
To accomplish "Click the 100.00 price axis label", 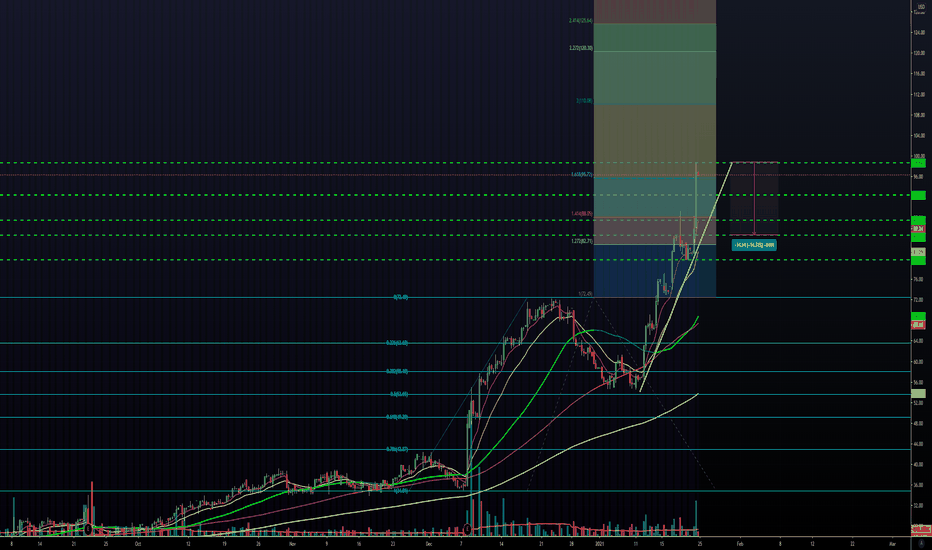I will point(918,156).
